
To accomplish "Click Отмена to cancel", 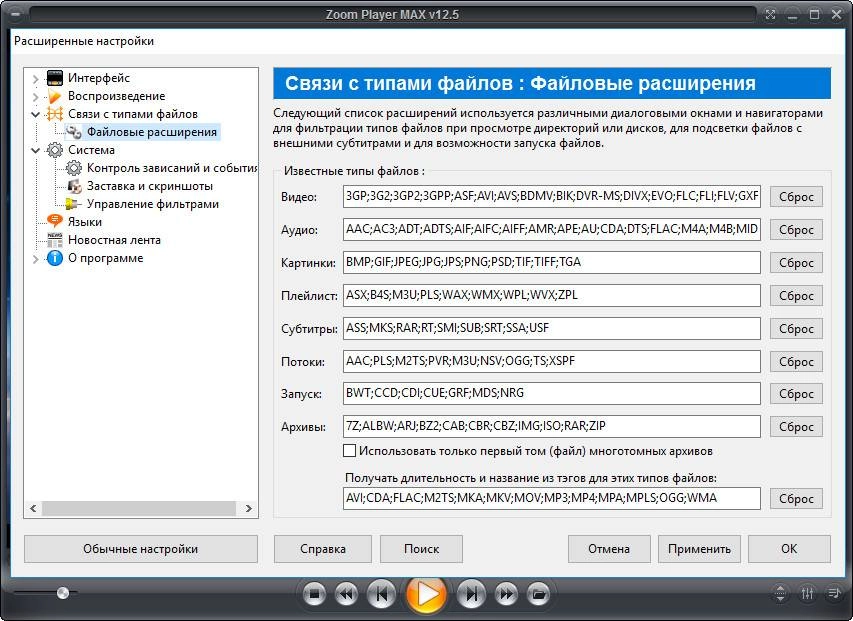I will coord(609,549).
